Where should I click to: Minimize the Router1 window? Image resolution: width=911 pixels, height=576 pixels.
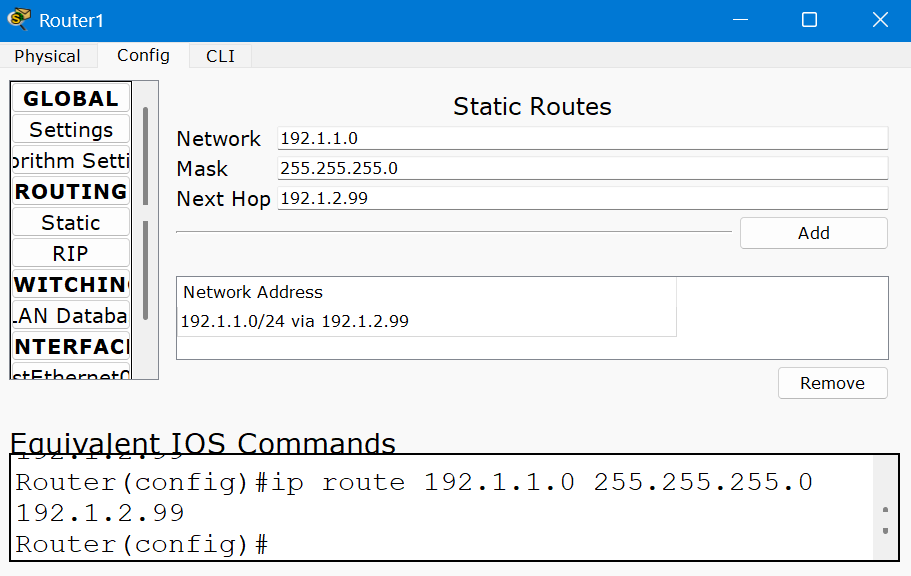(740, 20)
